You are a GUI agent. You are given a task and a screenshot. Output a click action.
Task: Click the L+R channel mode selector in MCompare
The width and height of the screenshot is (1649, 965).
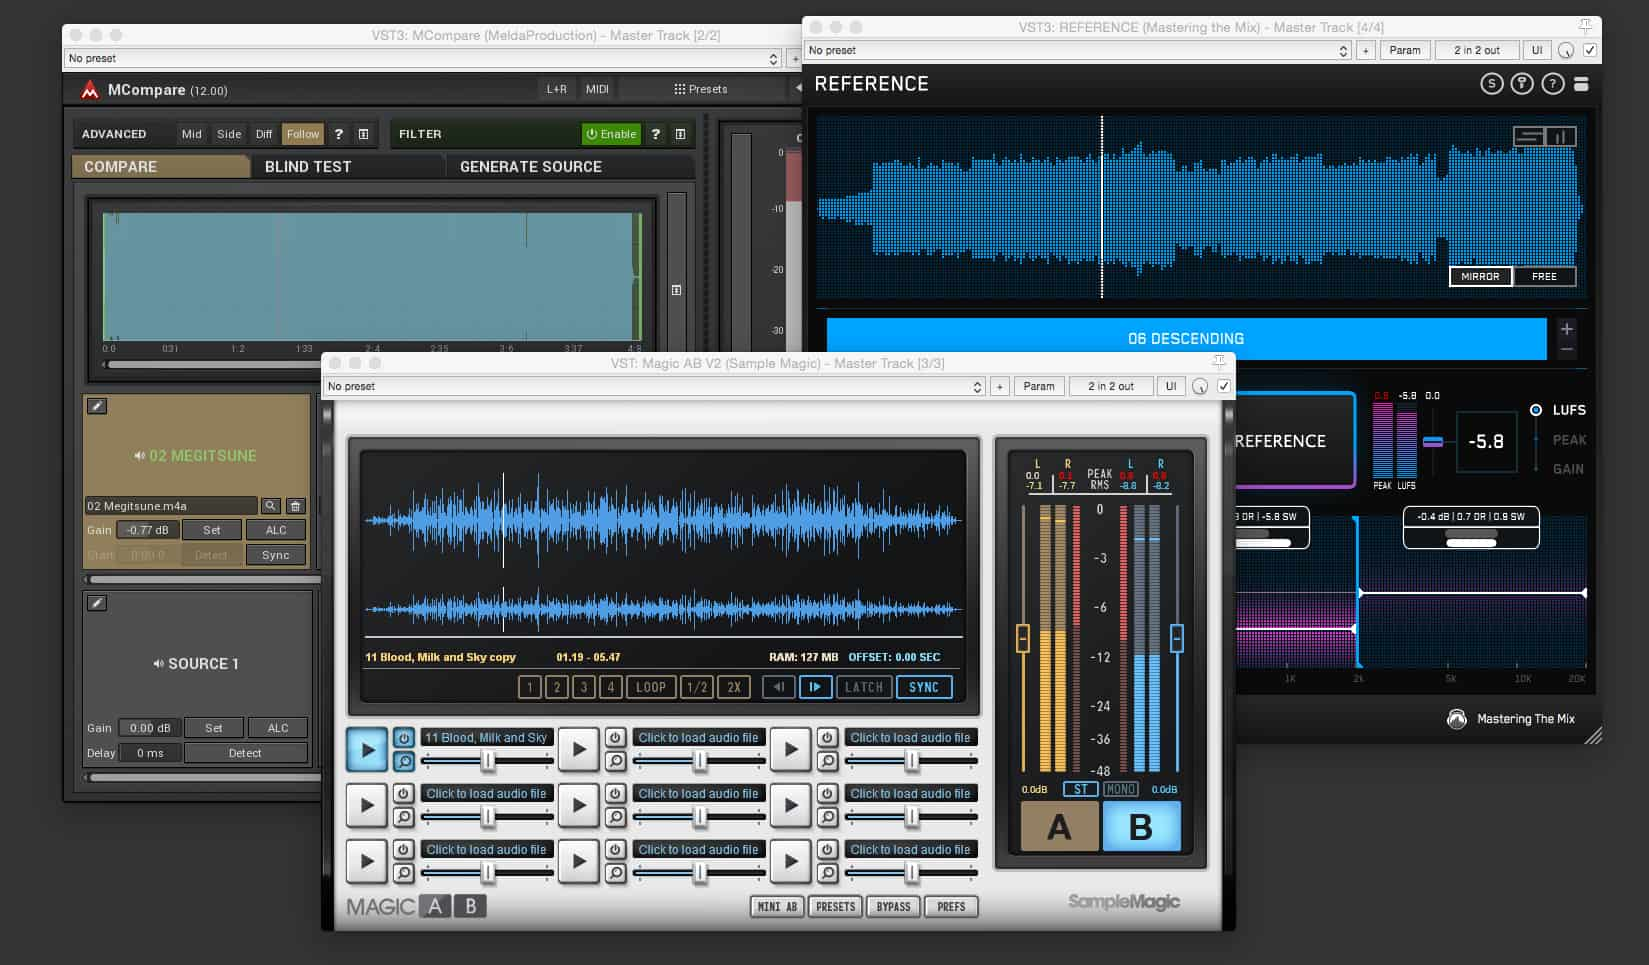(557, 89)
